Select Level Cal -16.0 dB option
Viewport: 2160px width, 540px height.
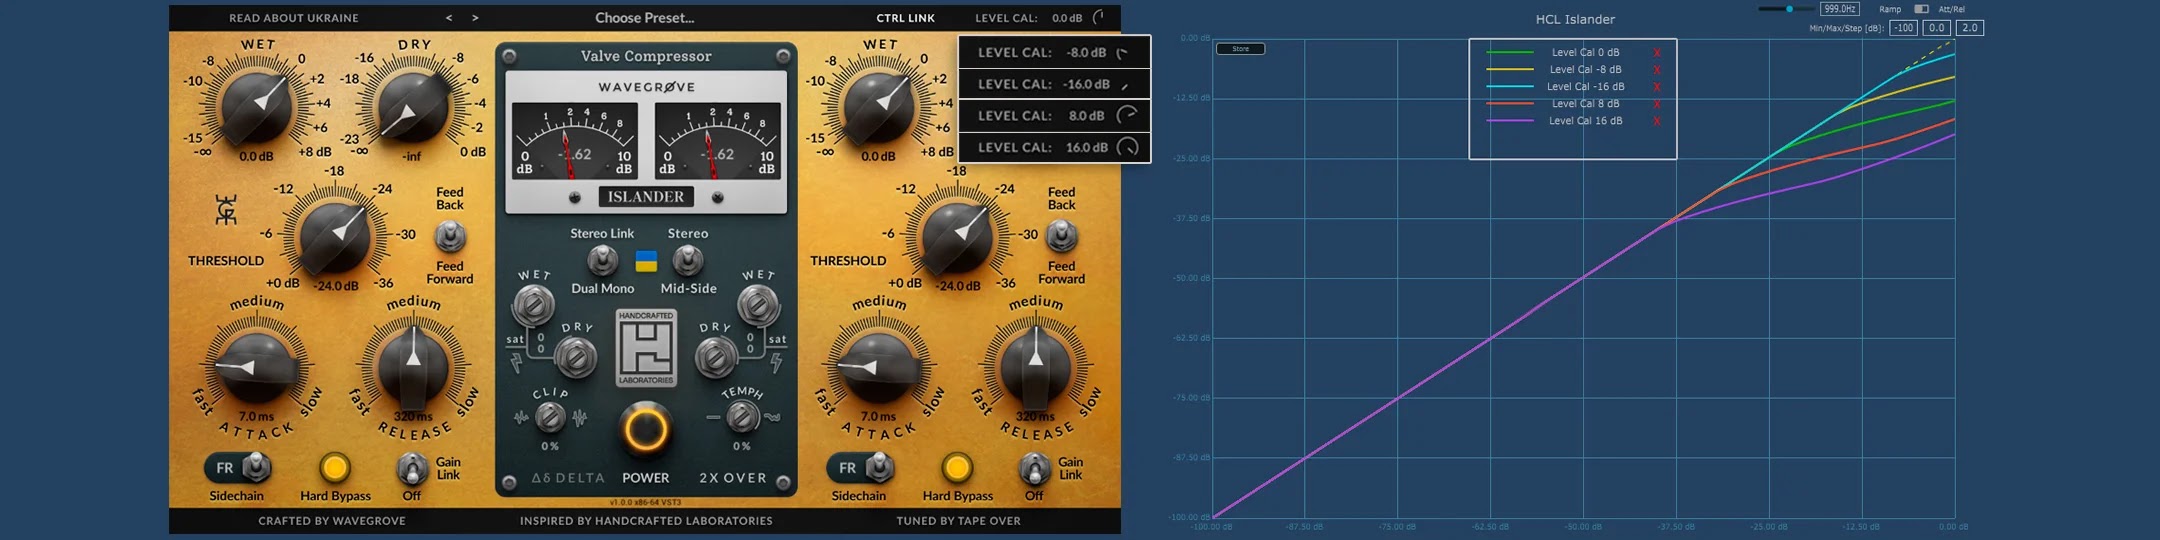[1054, 84]
